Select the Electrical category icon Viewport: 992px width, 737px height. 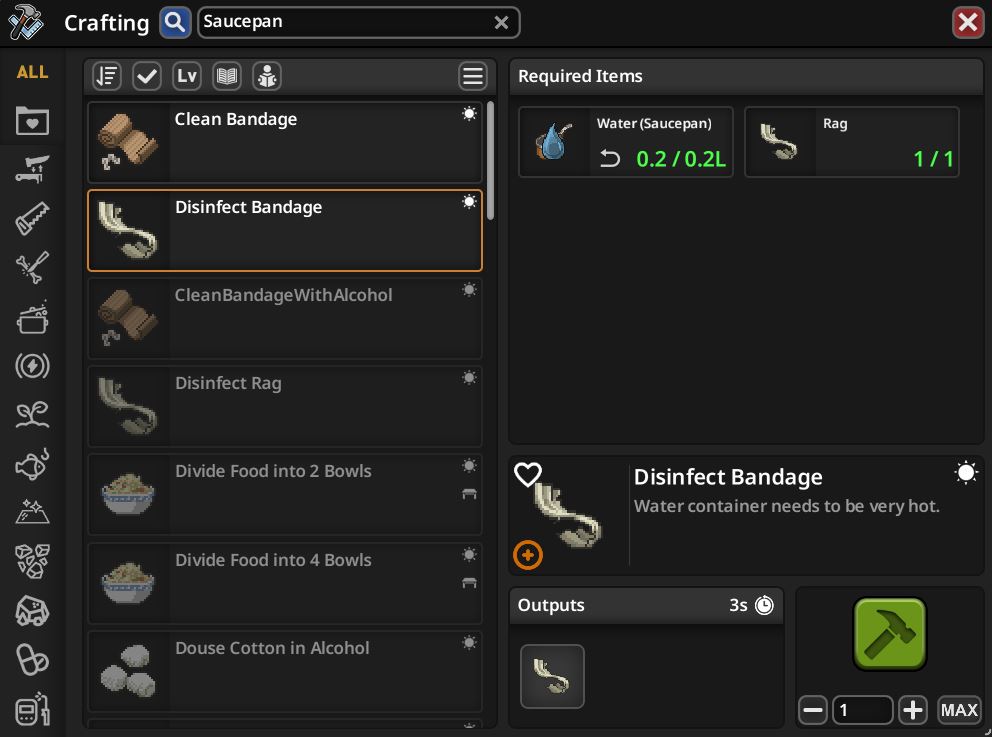click(32, 366)
